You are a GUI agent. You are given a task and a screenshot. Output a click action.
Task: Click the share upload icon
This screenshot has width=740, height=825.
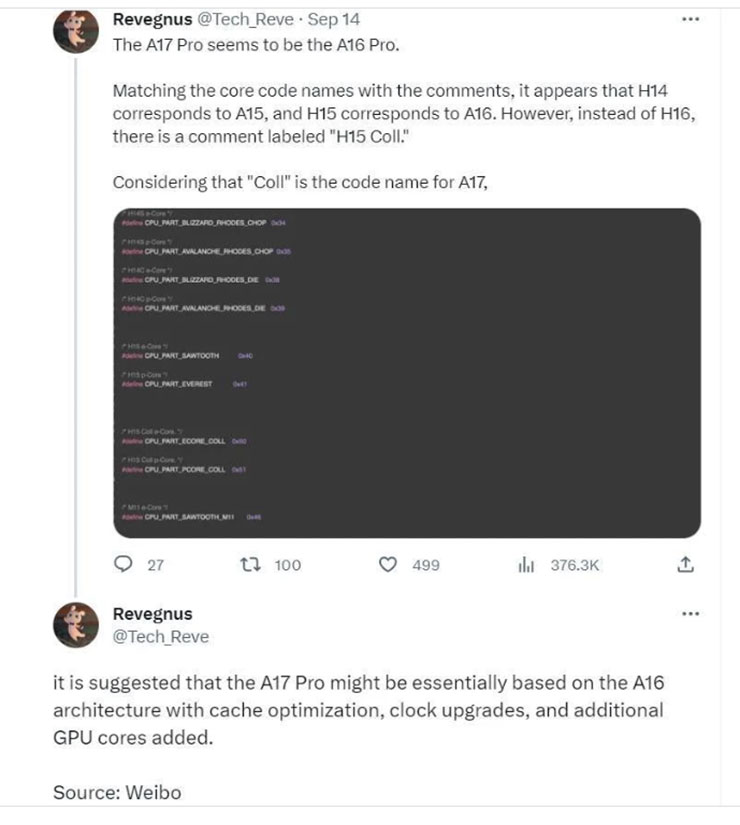[685, 565]
